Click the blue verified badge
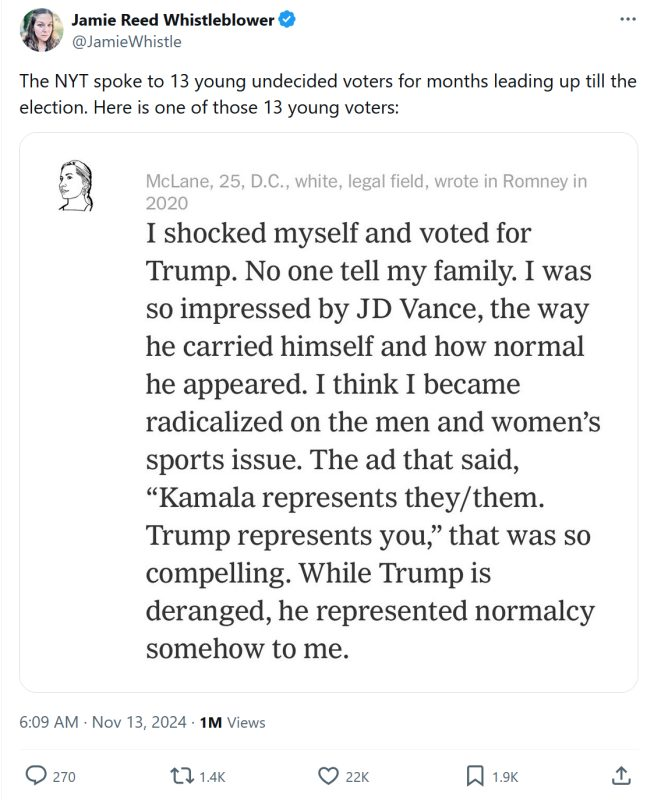The image size is (654, 800). click(286, 21)
